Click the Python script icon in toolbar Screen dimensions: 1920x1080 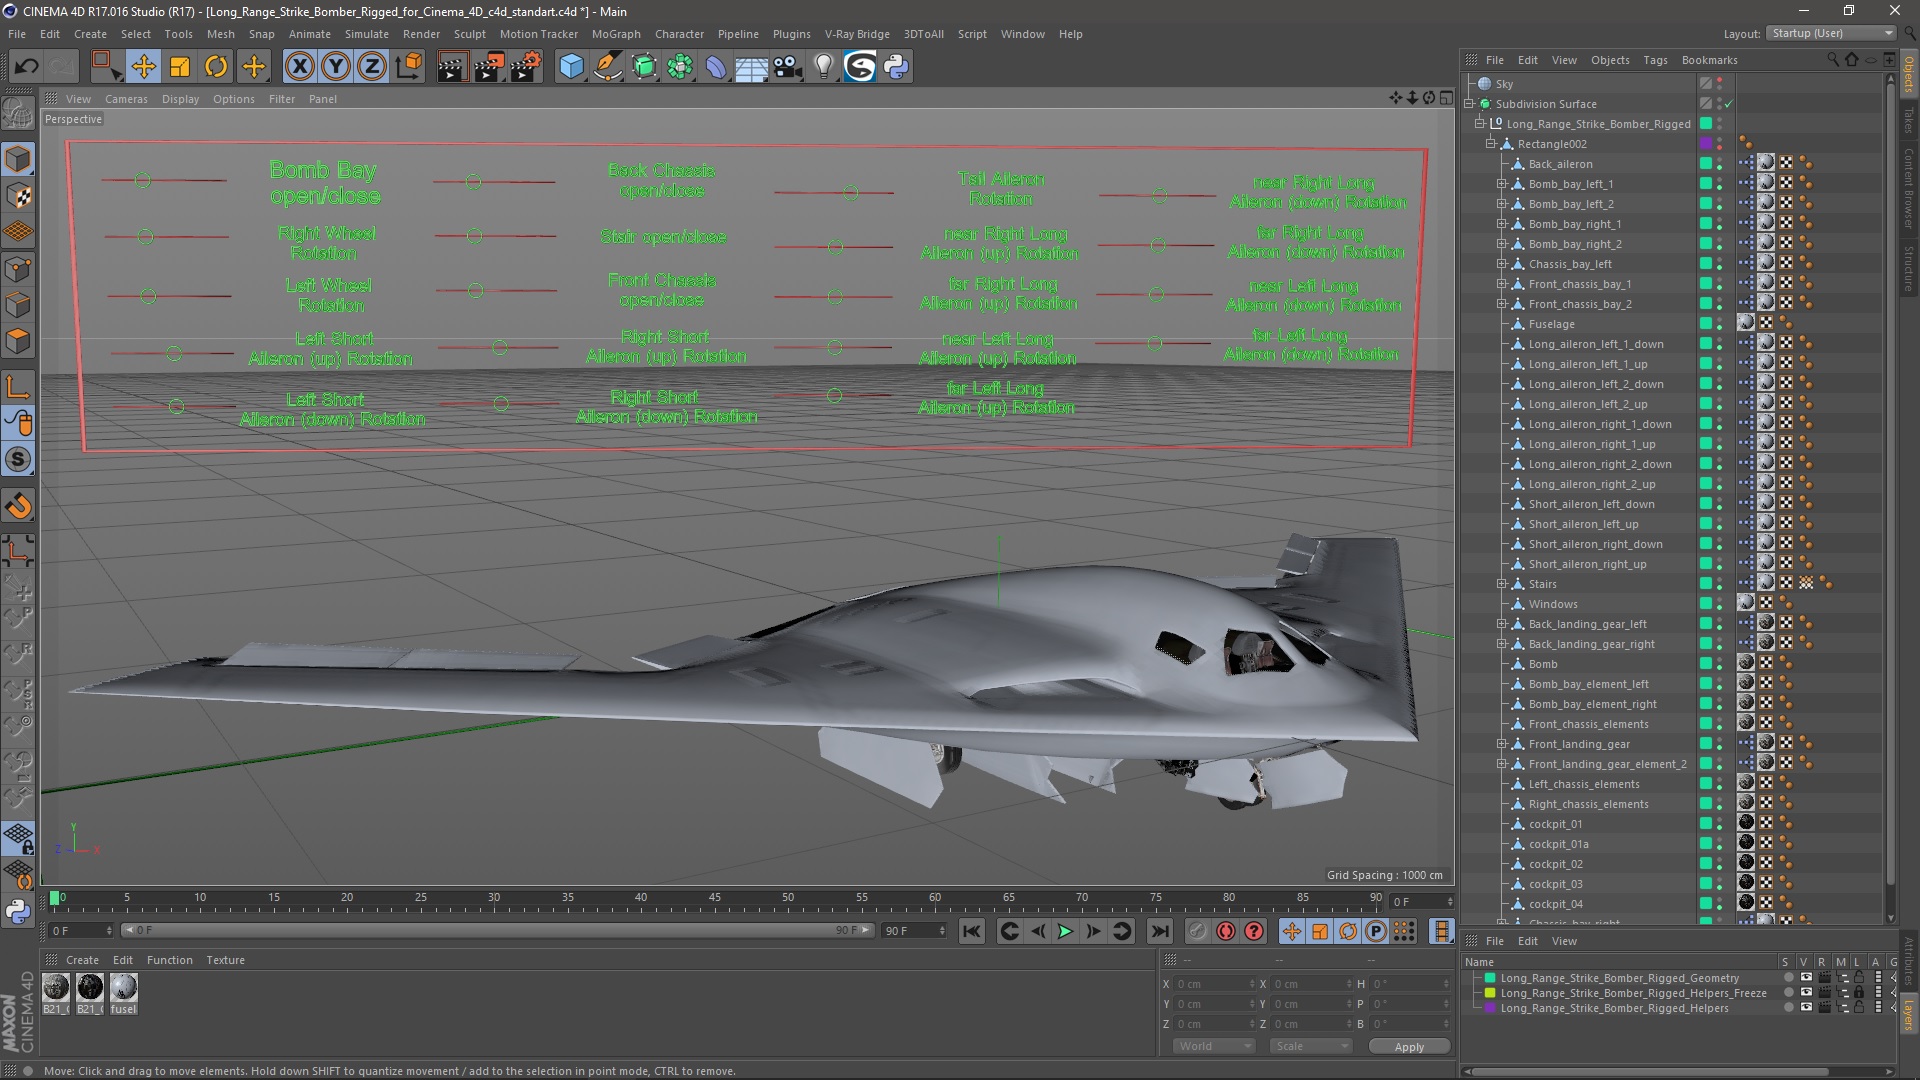(x=896, y=67)
